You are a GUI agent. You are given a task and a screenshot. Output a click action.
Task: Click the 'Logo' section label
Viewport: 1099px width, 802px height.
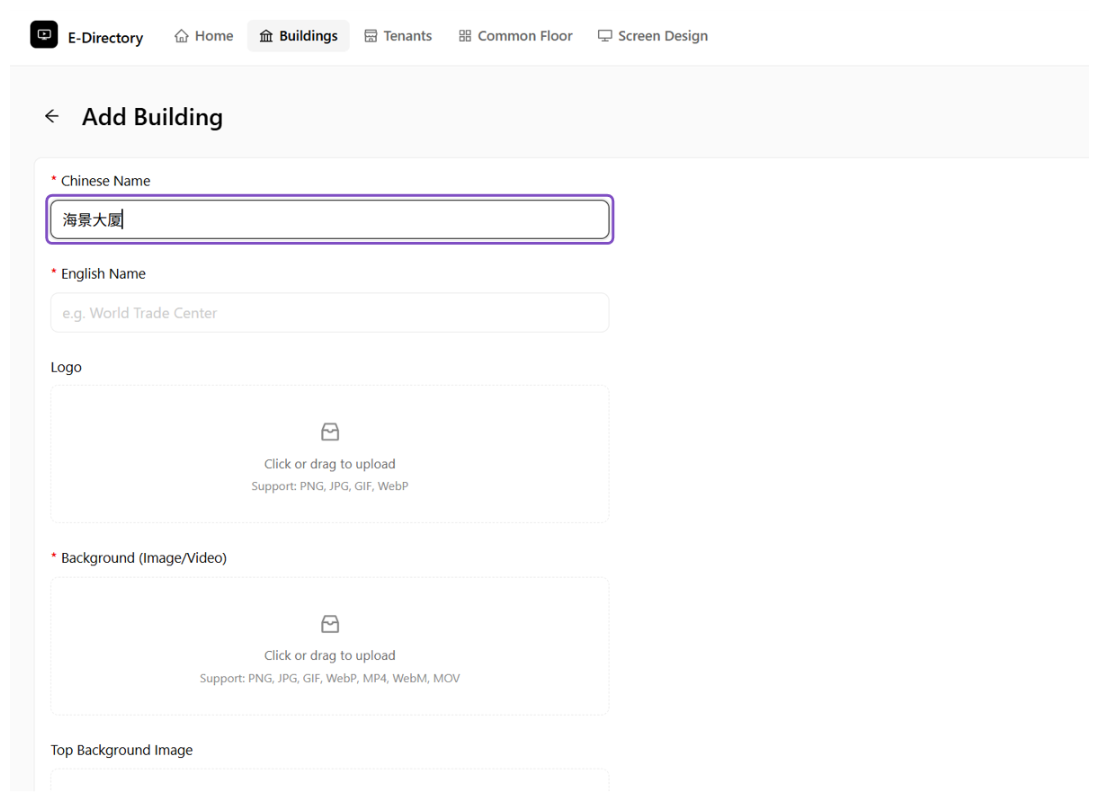(x=66, y=367)
